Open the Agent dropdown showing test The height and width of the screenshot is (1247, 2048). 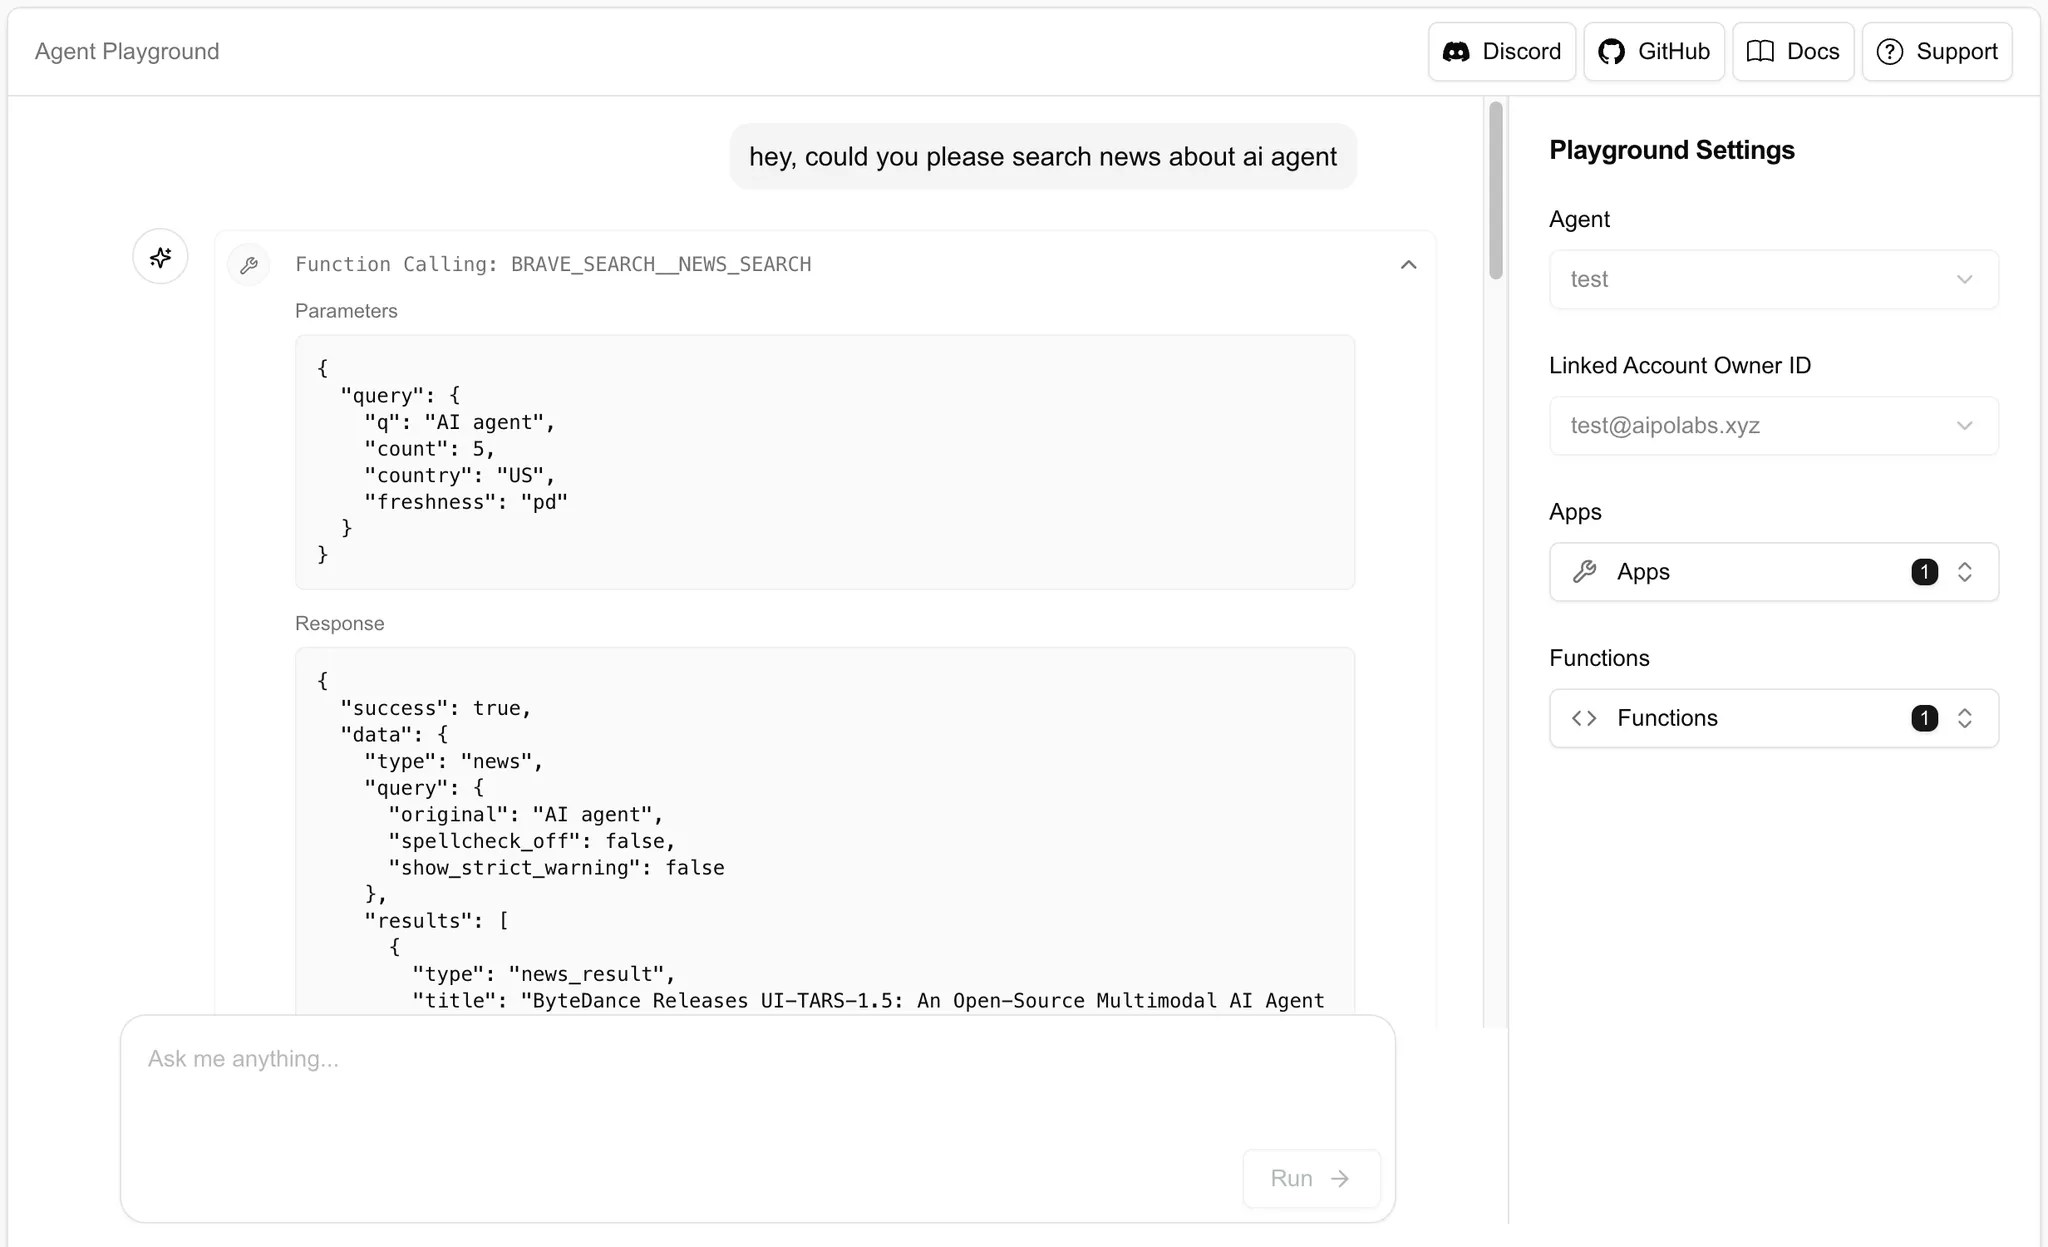[x=1773, y=280]
